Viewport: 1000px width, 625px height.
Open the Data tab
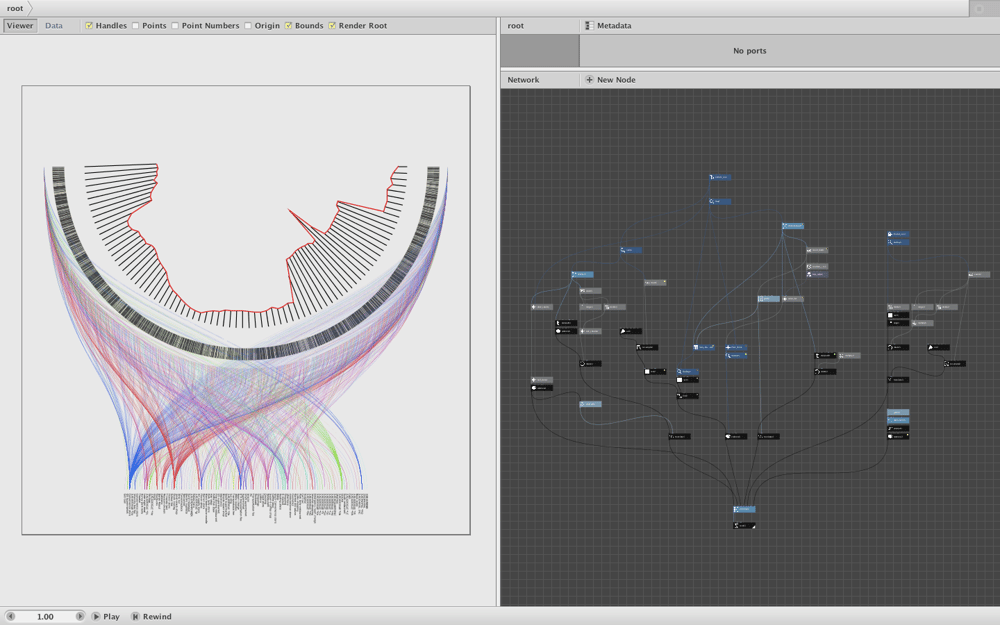[x=54, y=26]
